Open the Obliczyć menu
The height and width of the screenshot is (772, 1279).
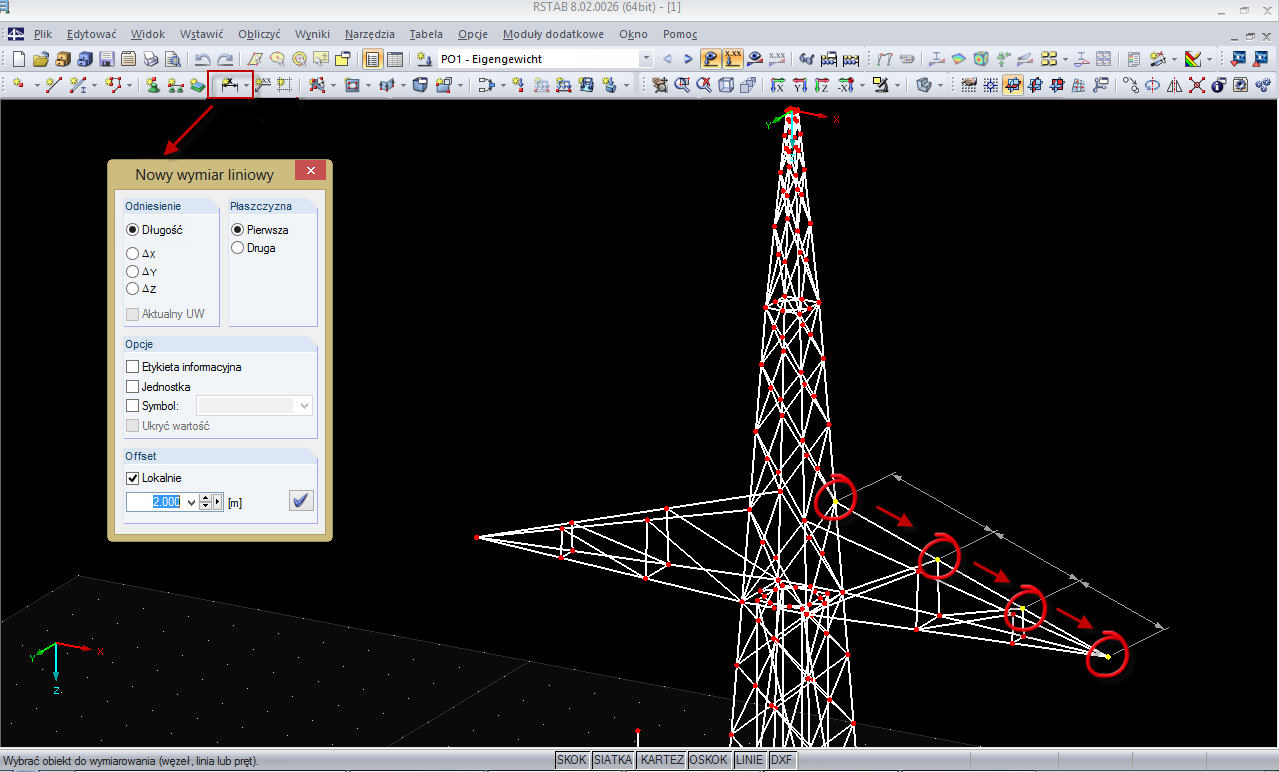click(258, 34)
